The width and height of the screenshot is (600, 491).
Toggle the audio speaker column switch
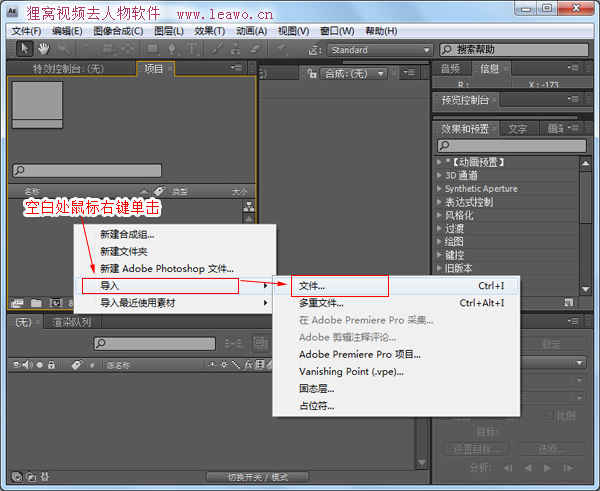28,365
